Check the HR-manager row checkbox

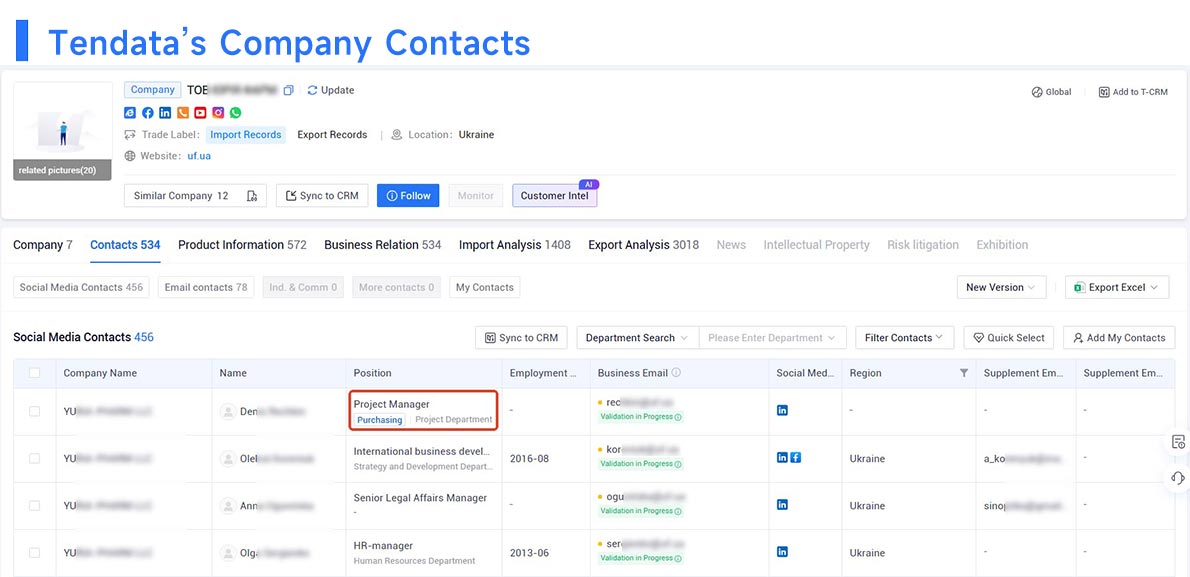[x=34, y=553]
